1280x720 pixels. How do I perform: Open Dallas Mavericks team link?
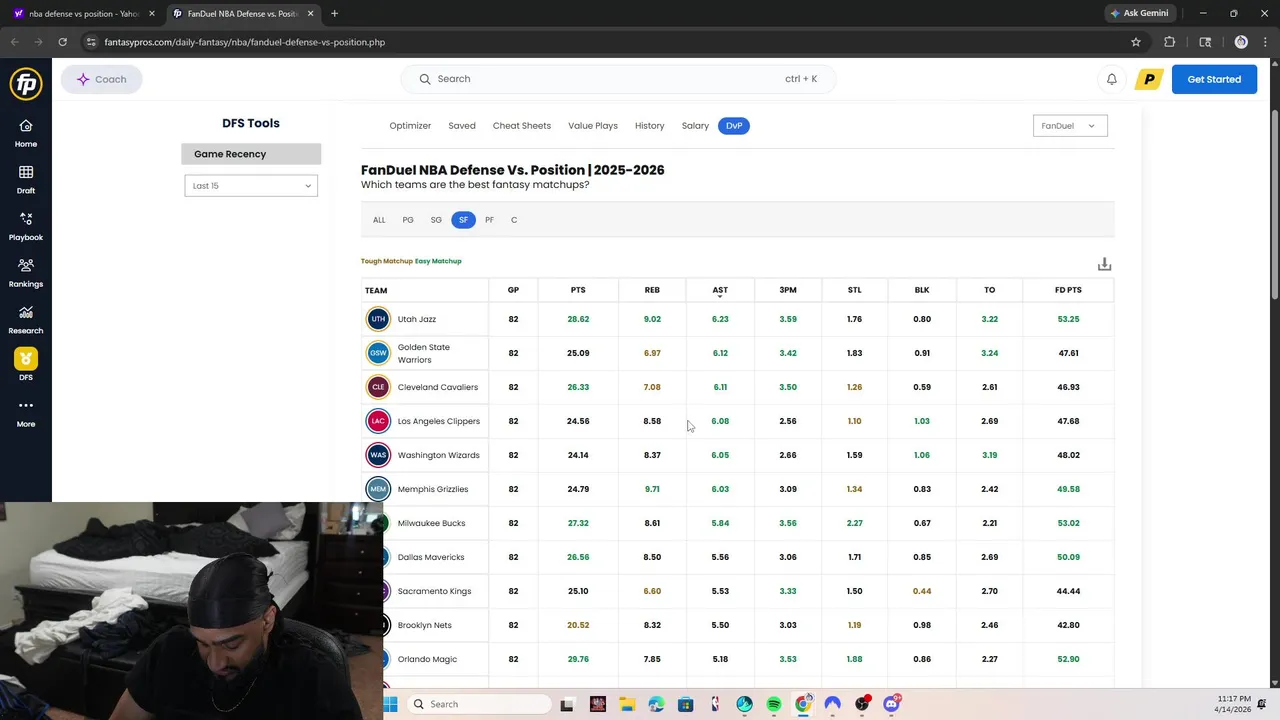pyautogui.click(x=431, y=557)
